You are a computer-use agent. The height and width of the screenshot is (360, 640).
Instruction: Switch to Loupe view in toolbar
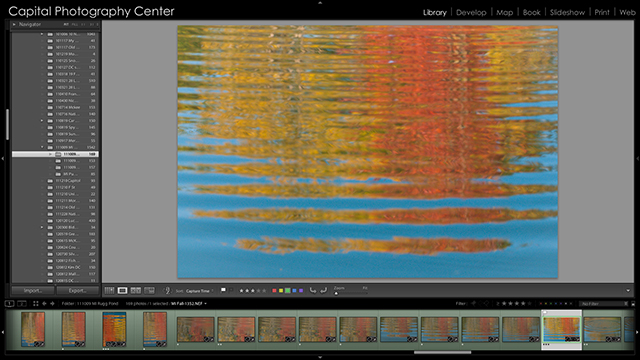[x=122, y=291]
